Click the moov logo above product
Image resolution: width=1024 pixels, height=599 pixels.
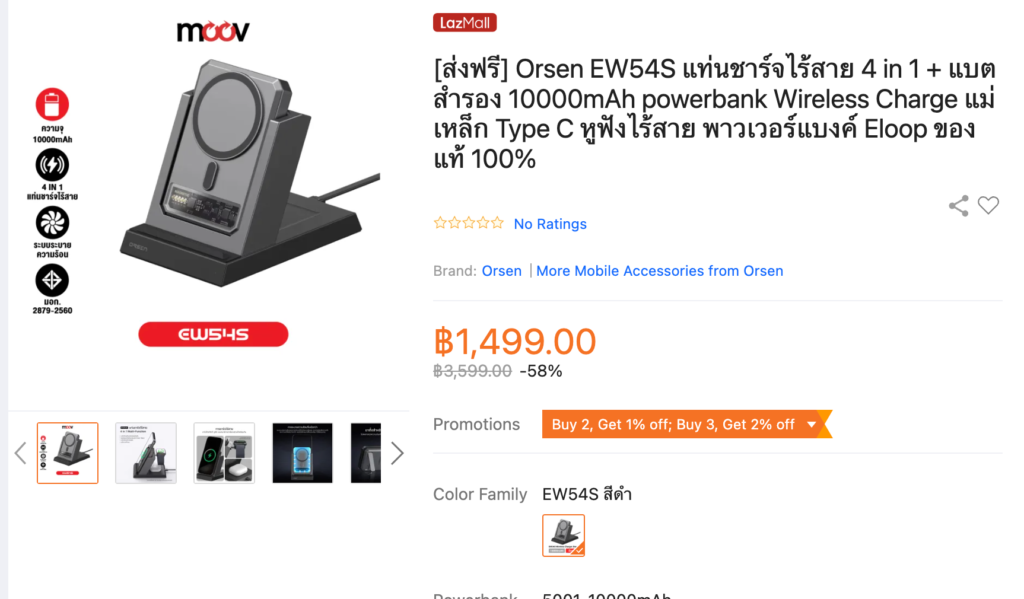[x=213, y=31]
